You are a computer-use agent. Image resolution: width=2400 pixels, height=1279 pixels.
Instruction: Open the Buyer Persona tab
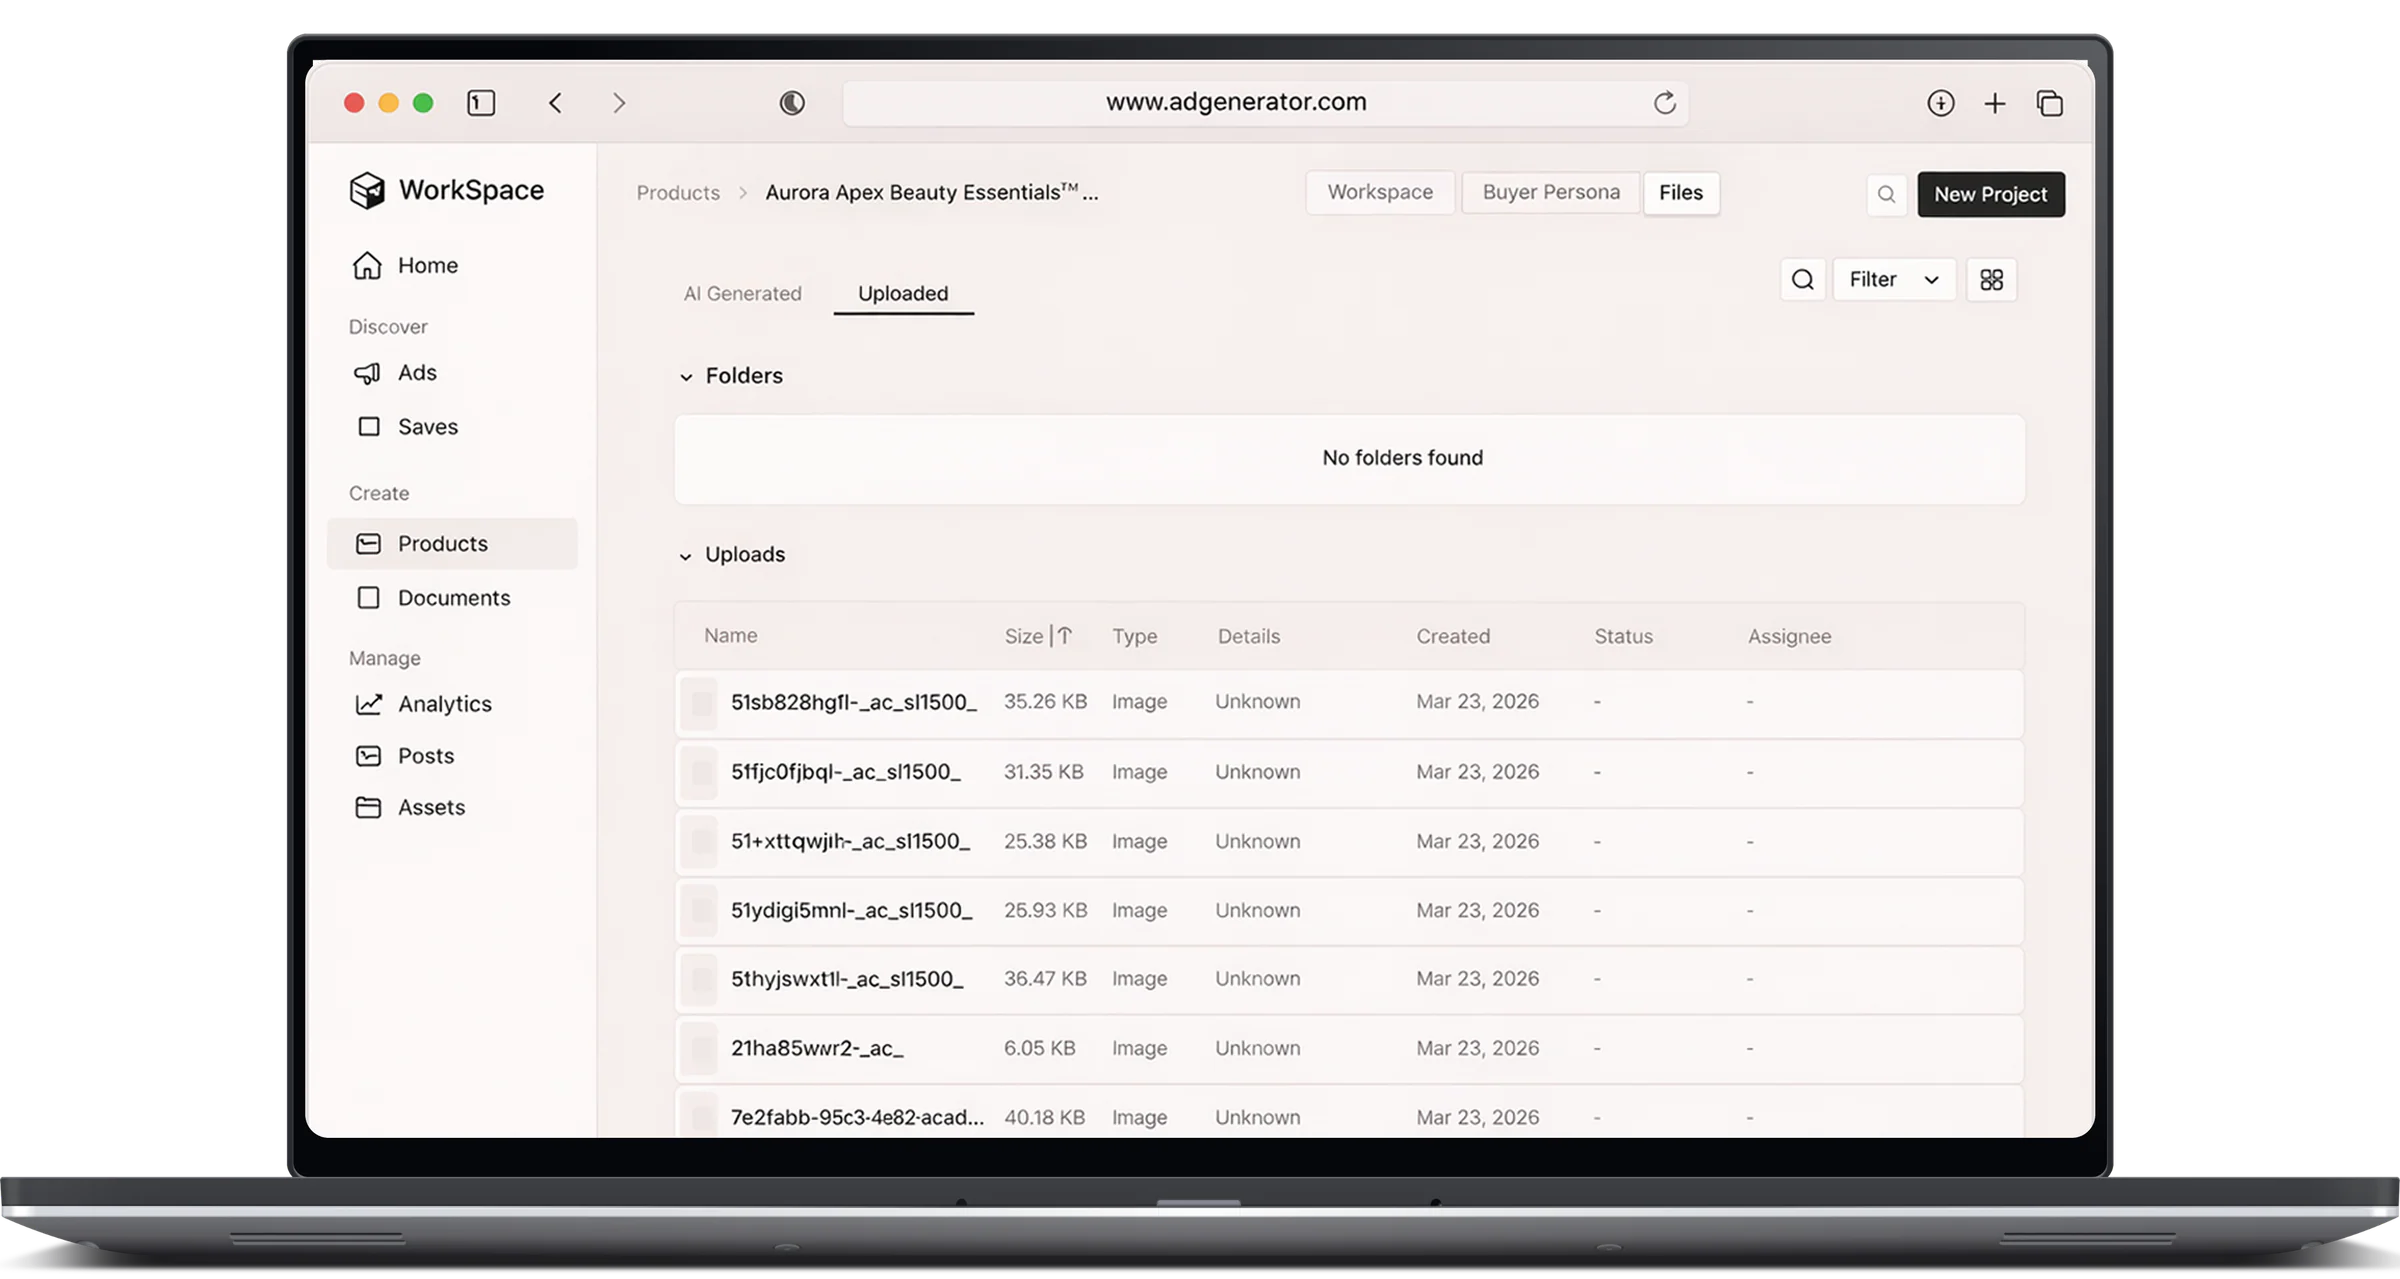(1551, 193)
